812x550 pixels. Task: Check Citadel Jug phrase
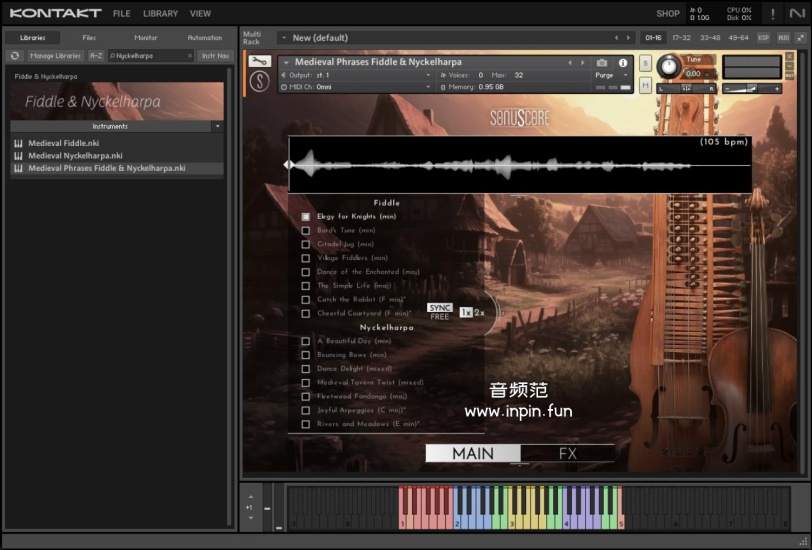tap(306, 244)
